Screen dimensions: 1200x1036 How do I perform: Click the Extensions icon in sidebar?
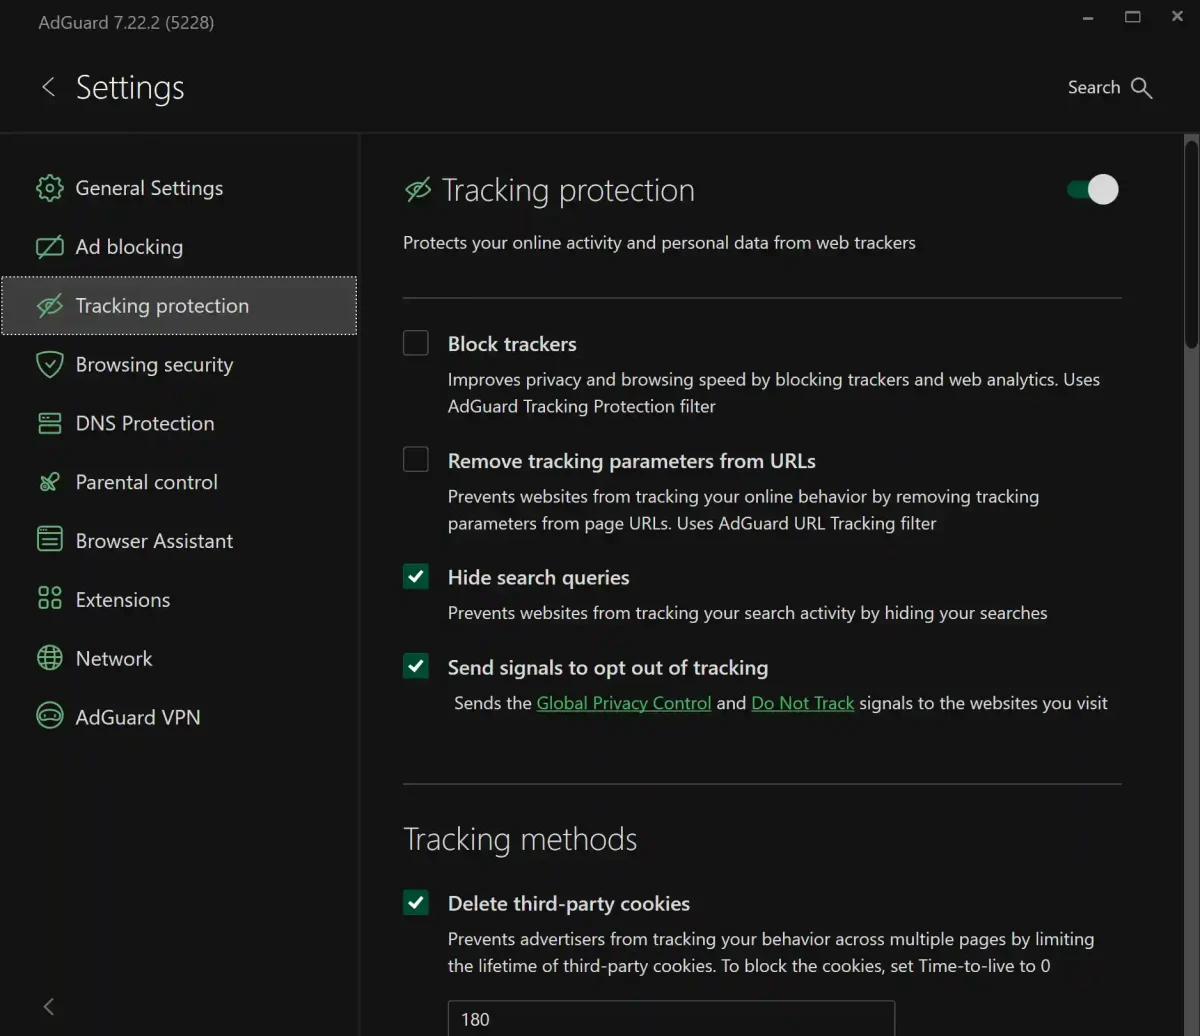[x=49, y=599]
